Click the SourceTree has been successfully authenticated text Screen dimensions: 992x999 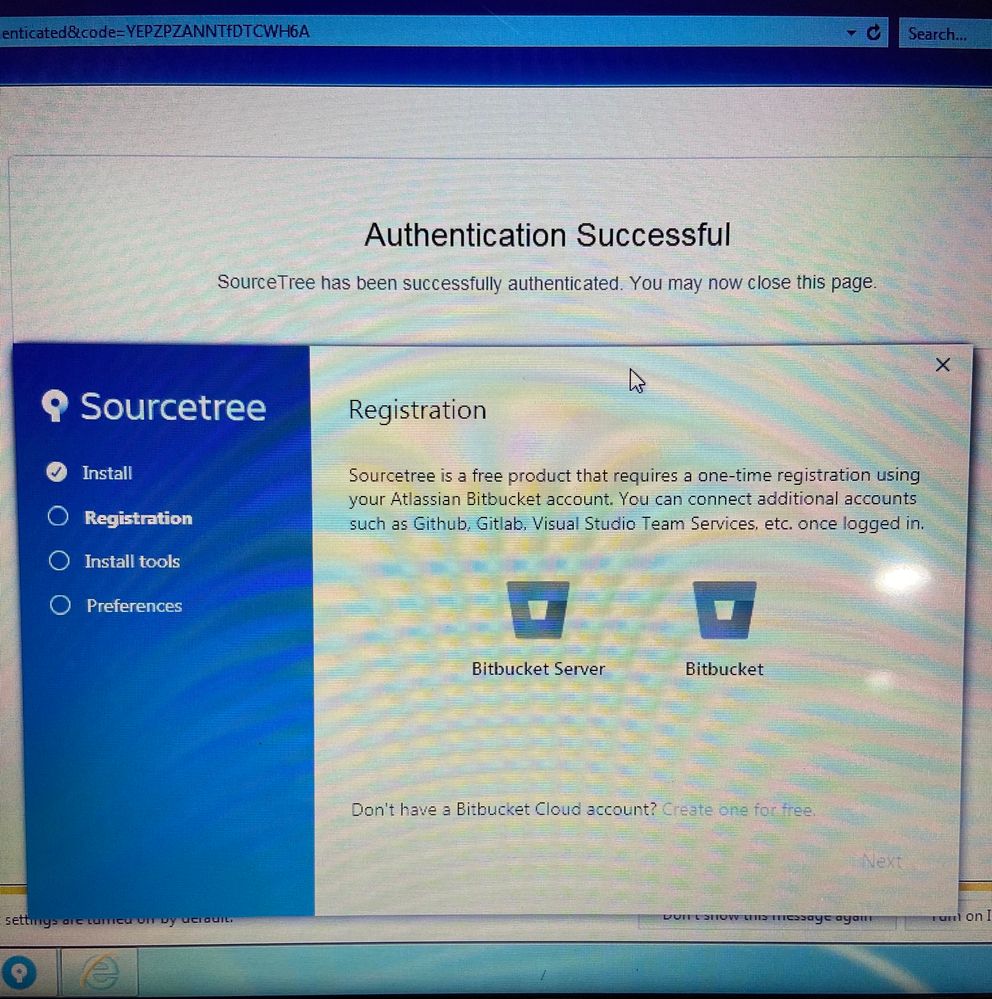[547, 282]
